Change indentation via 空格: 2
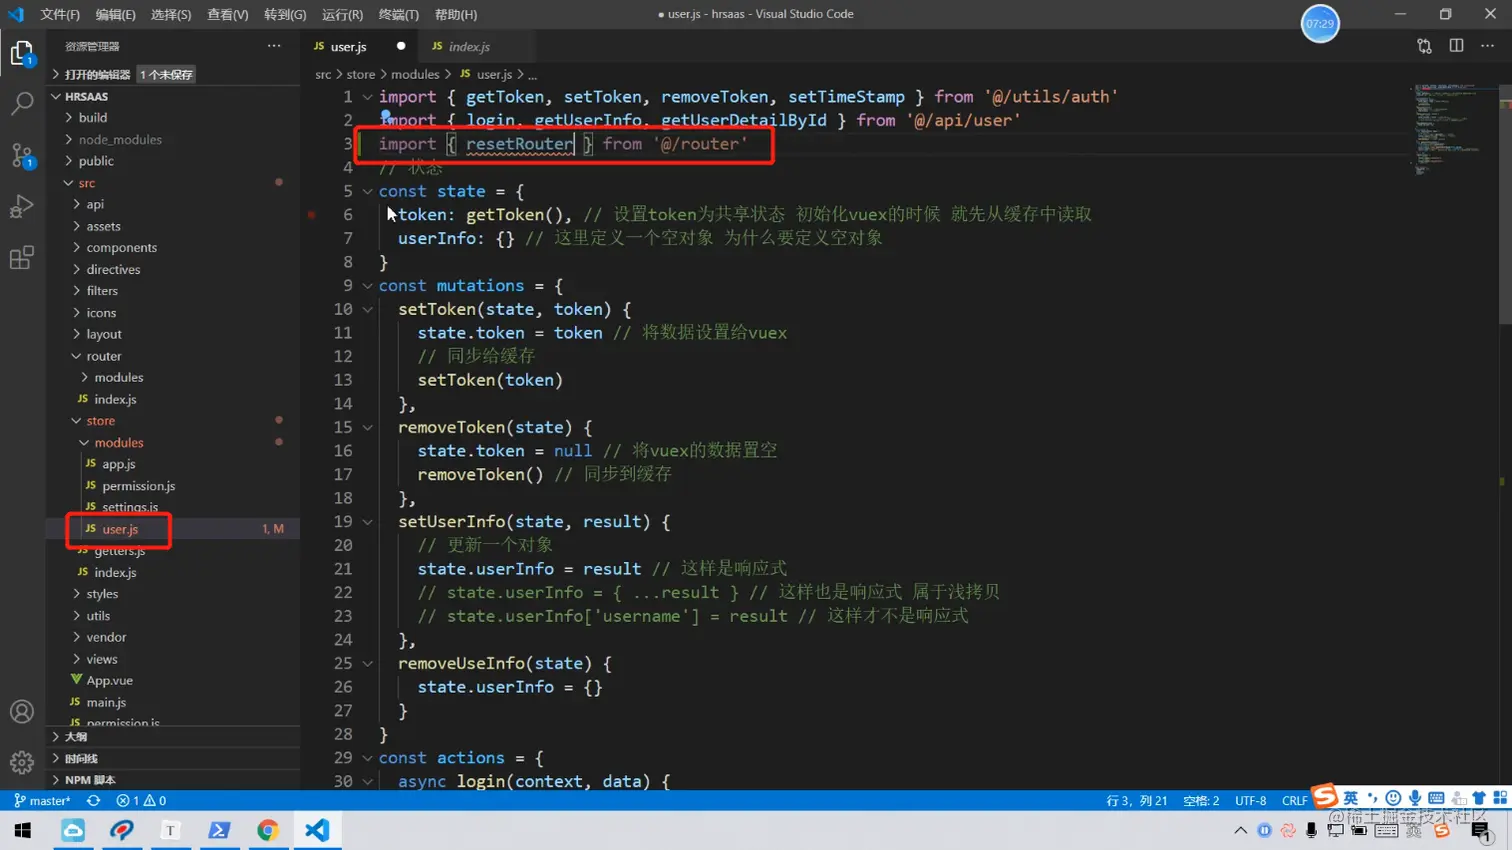The height and width of the screenshot is (850, 1512). coord(1201,801)
